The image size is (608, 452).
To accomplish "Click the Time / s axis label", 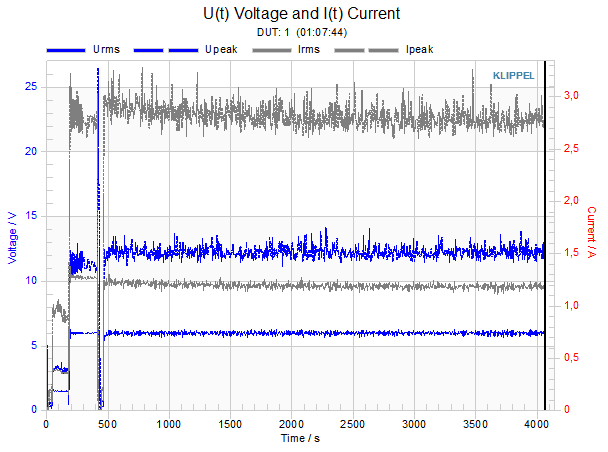I will click(300, 438).
